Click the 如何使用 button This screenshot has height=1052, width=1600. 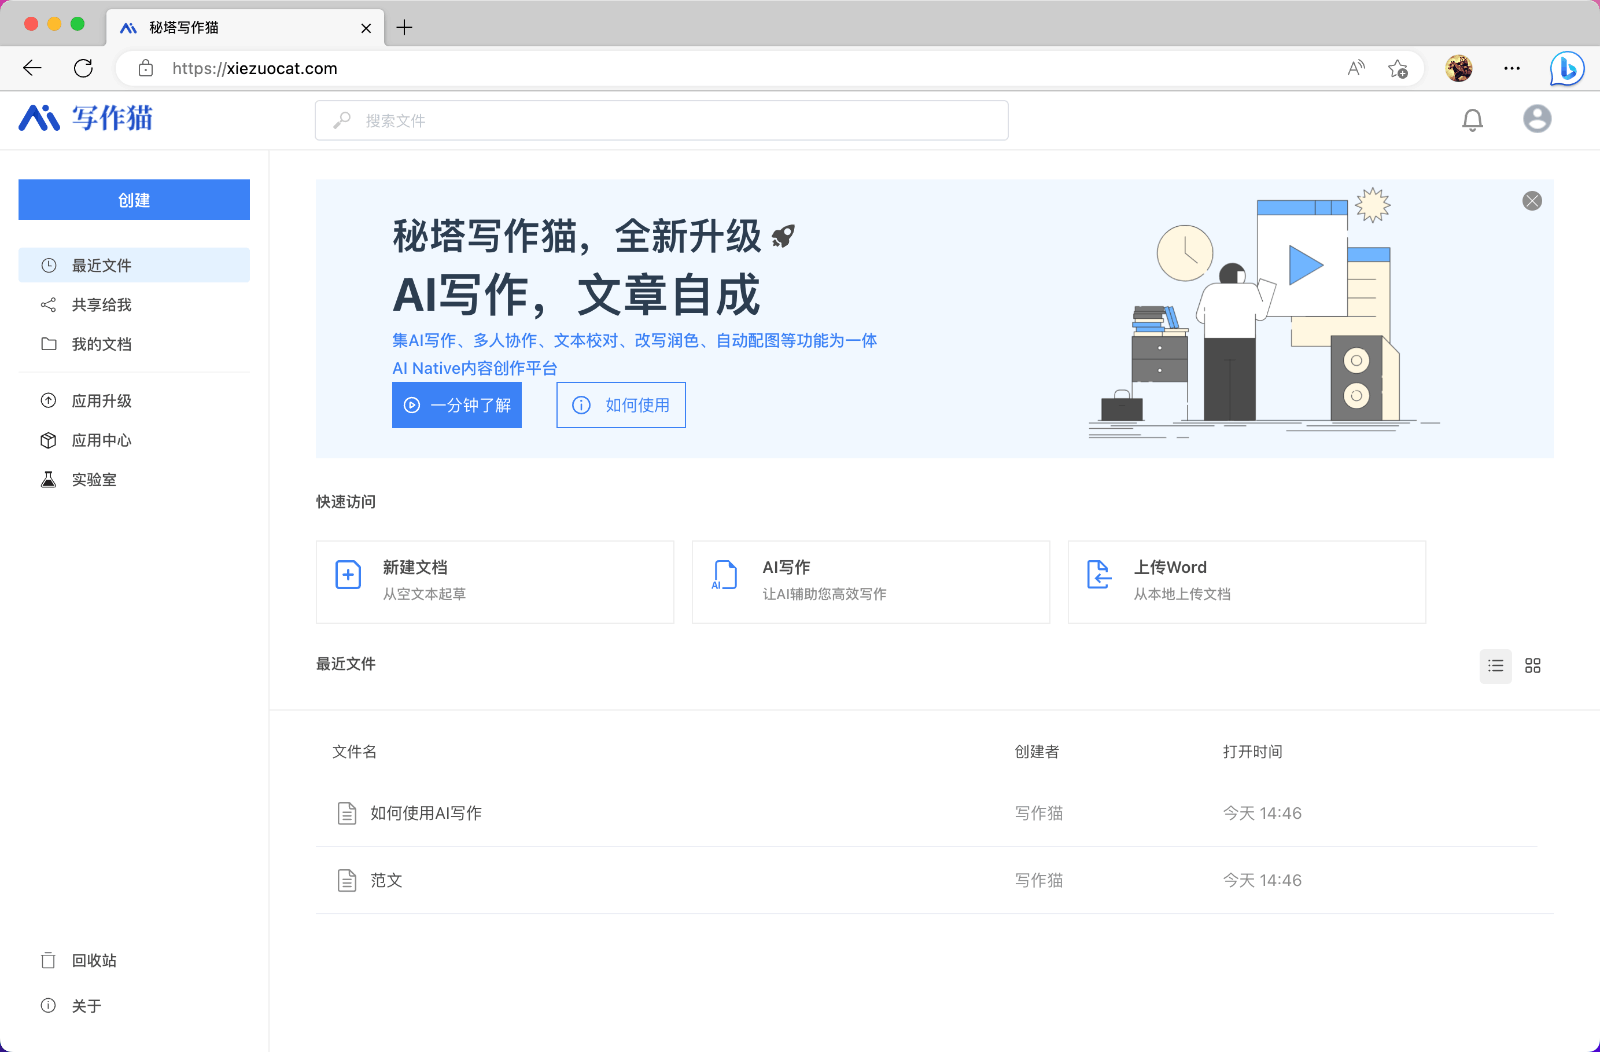pos(621,405)
